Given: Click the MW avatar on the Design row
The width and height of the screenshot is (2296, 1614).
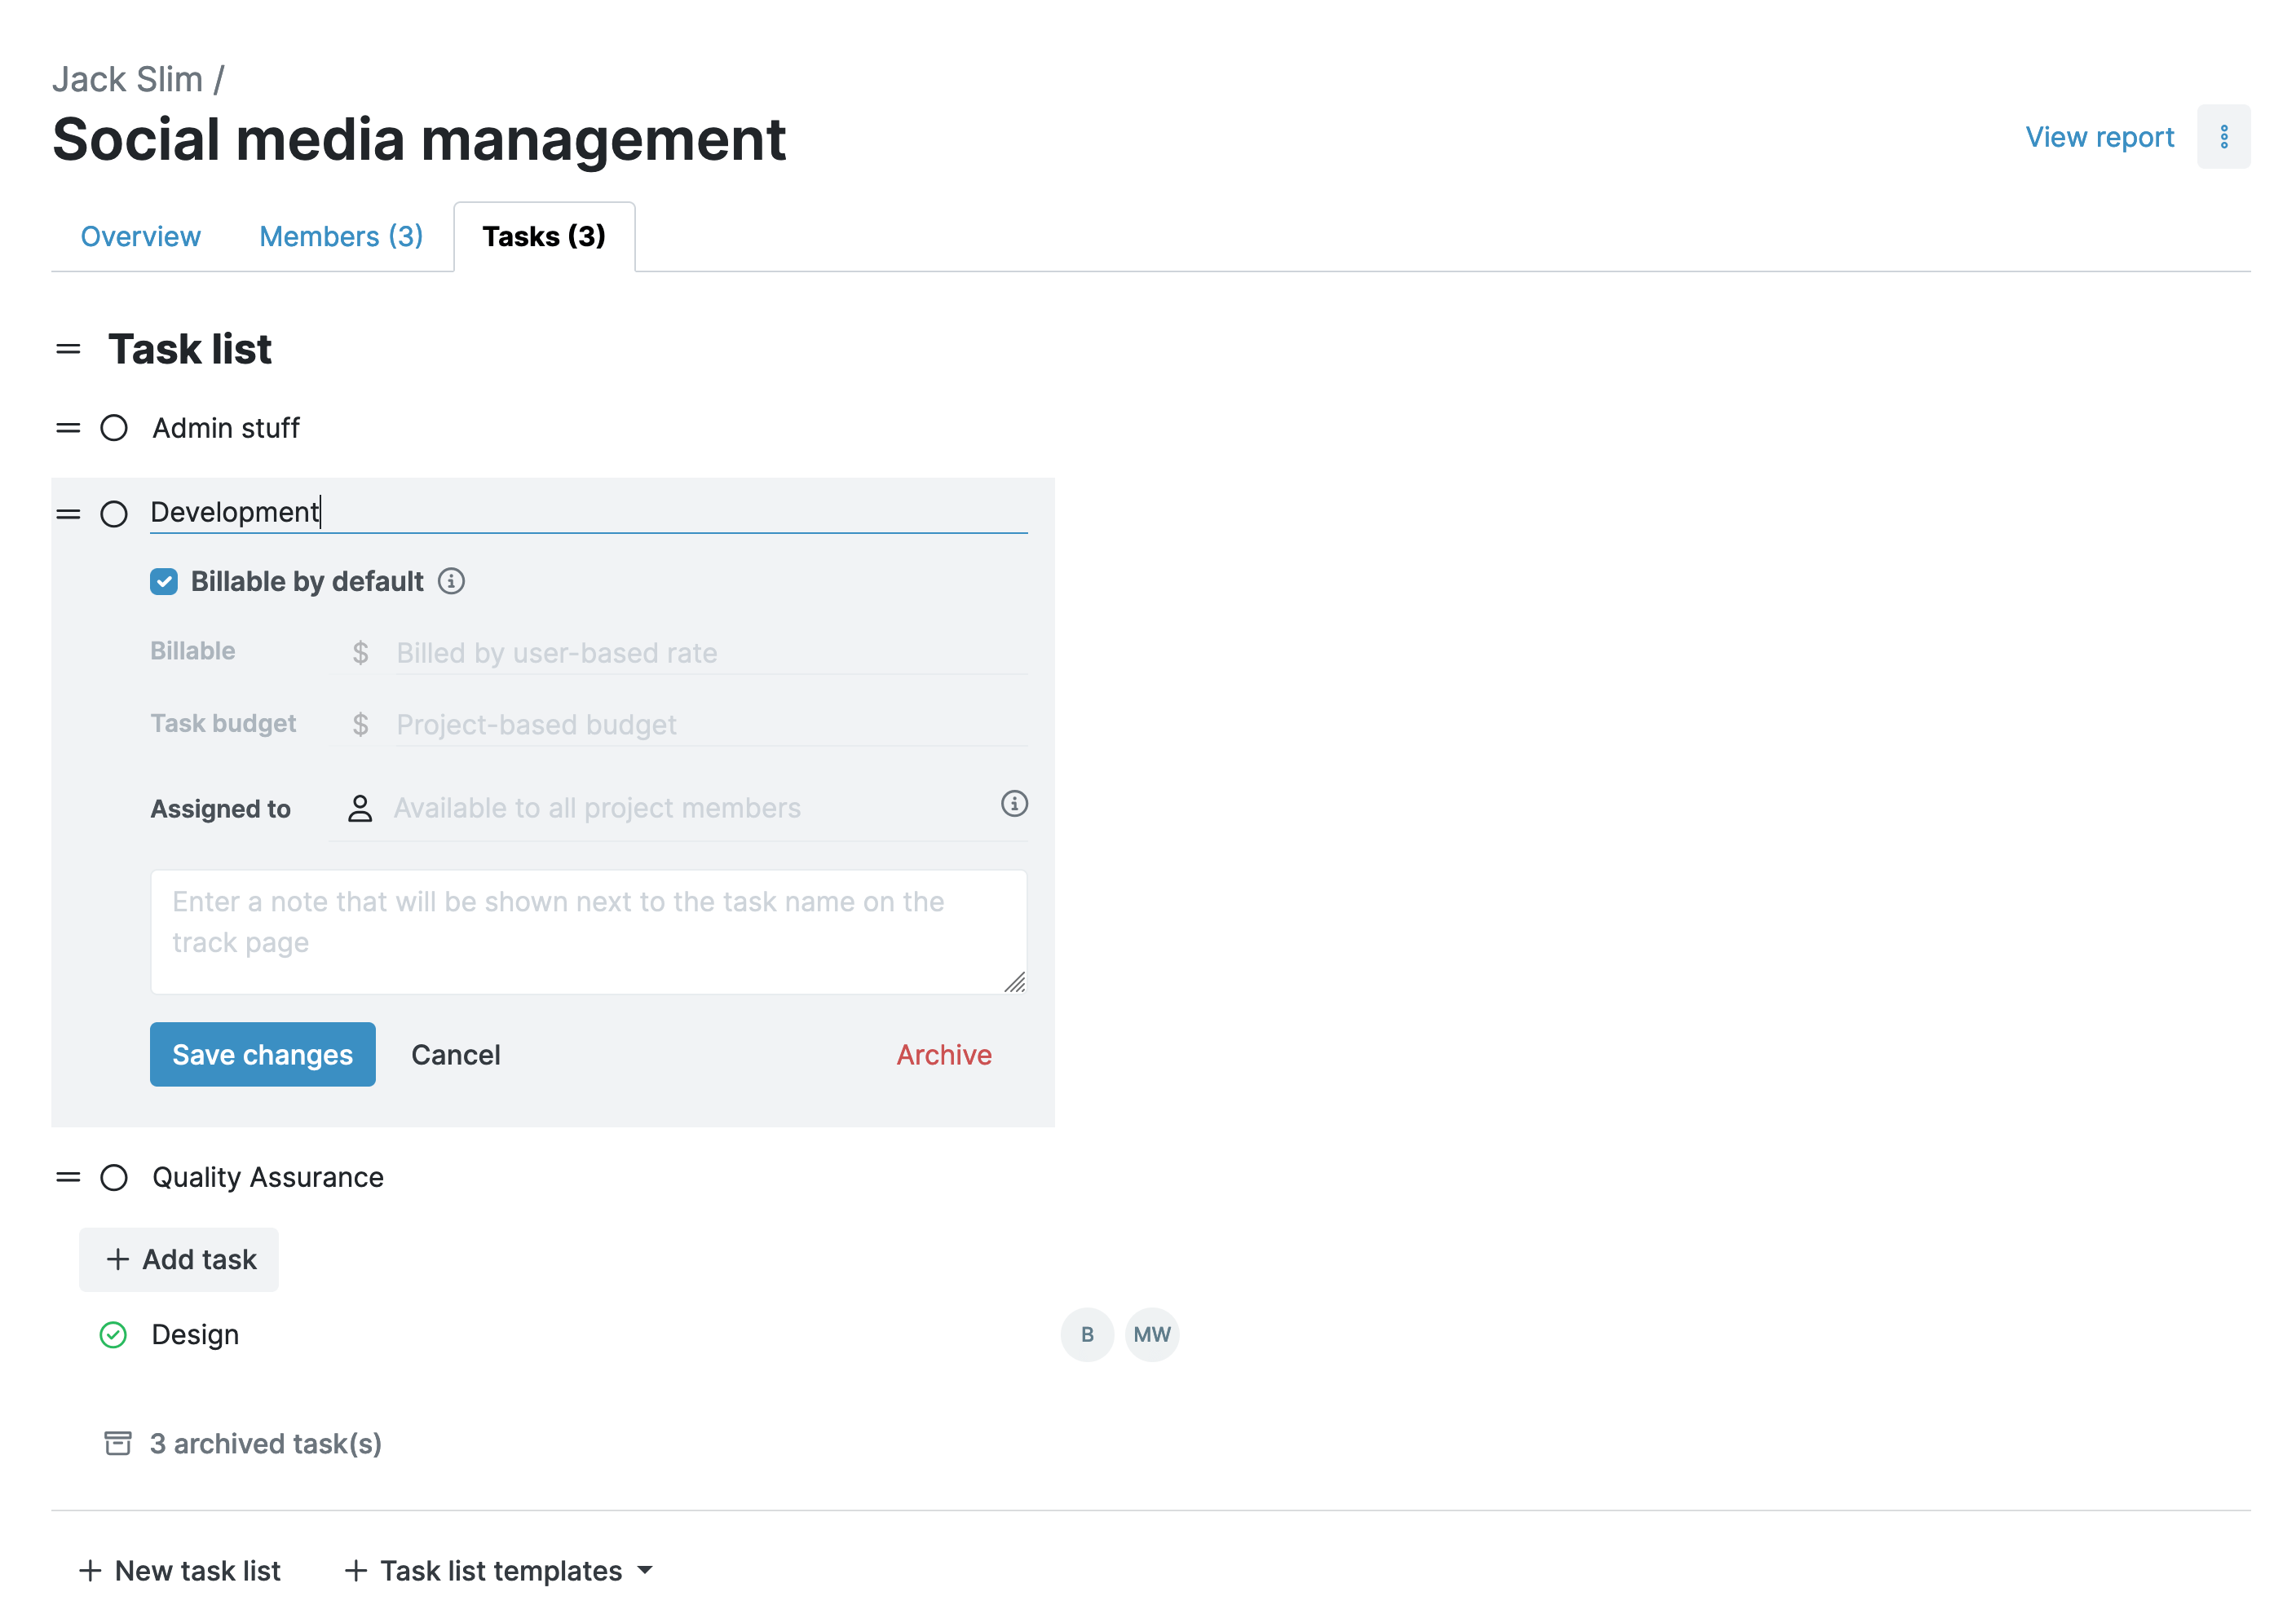Looking at the screenshot, I should pos(1152,1334).
